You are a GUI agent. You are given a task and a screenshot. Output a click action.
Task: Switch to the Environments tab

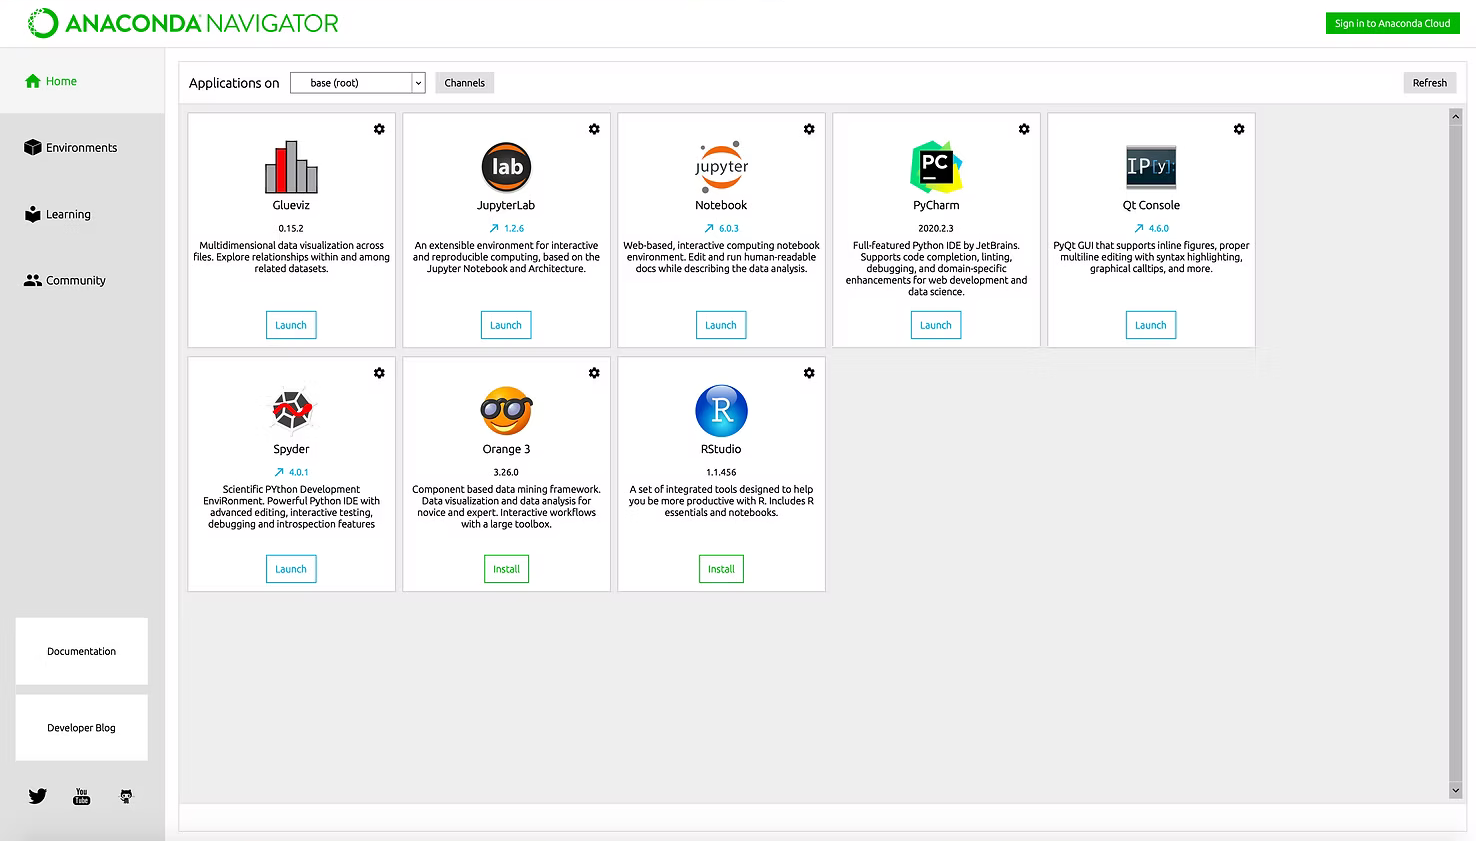click(81, 148)
